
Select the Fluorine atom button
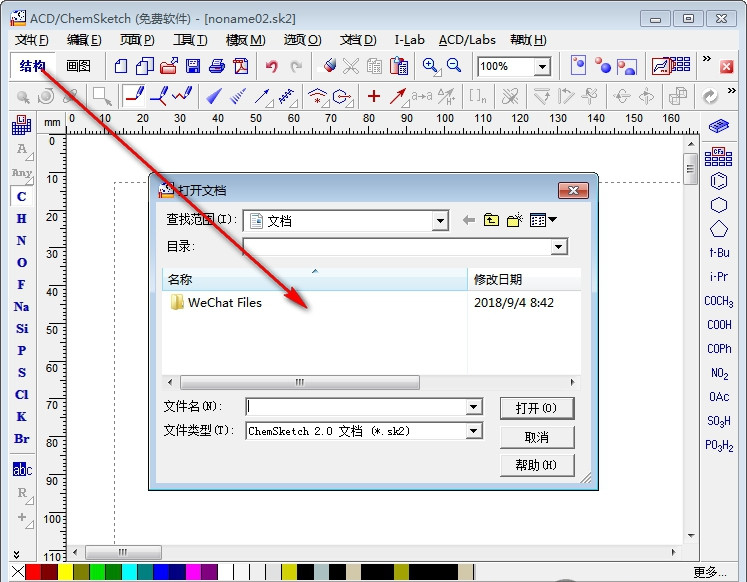[21, 284]
